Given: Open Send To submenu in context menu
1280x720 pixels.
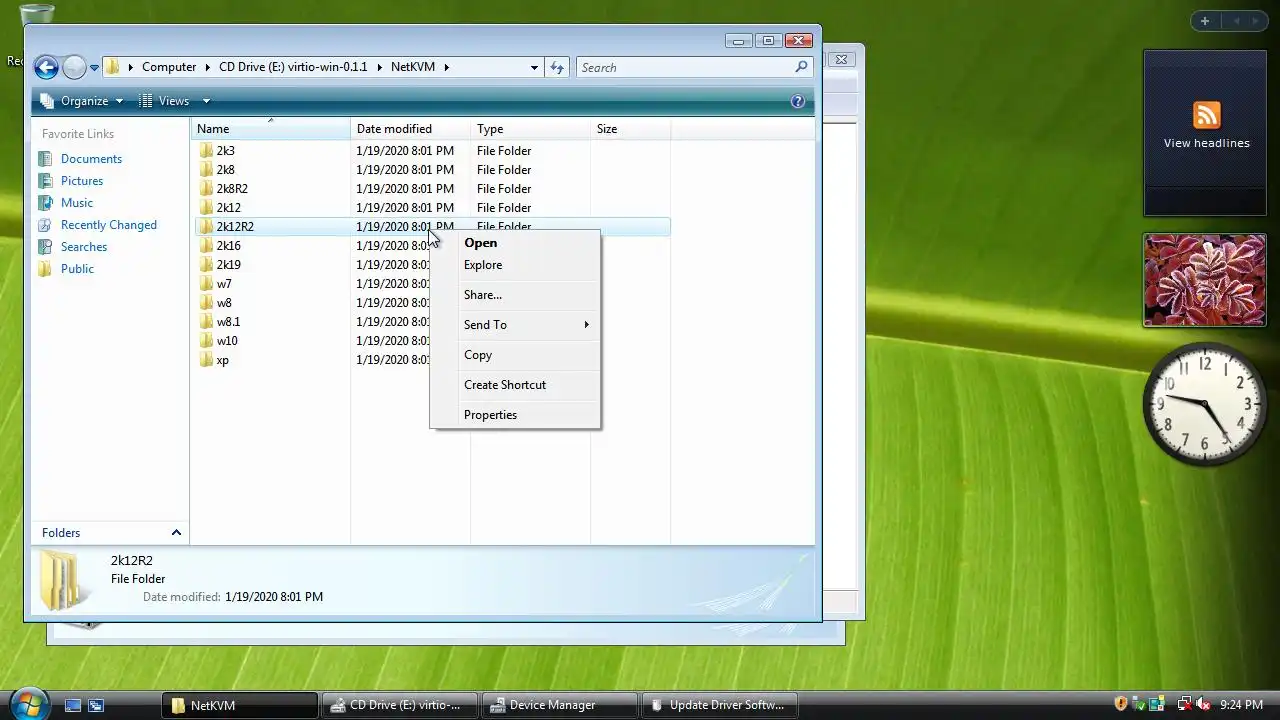Looking at the screenshot, I should (x=515, y=325).
